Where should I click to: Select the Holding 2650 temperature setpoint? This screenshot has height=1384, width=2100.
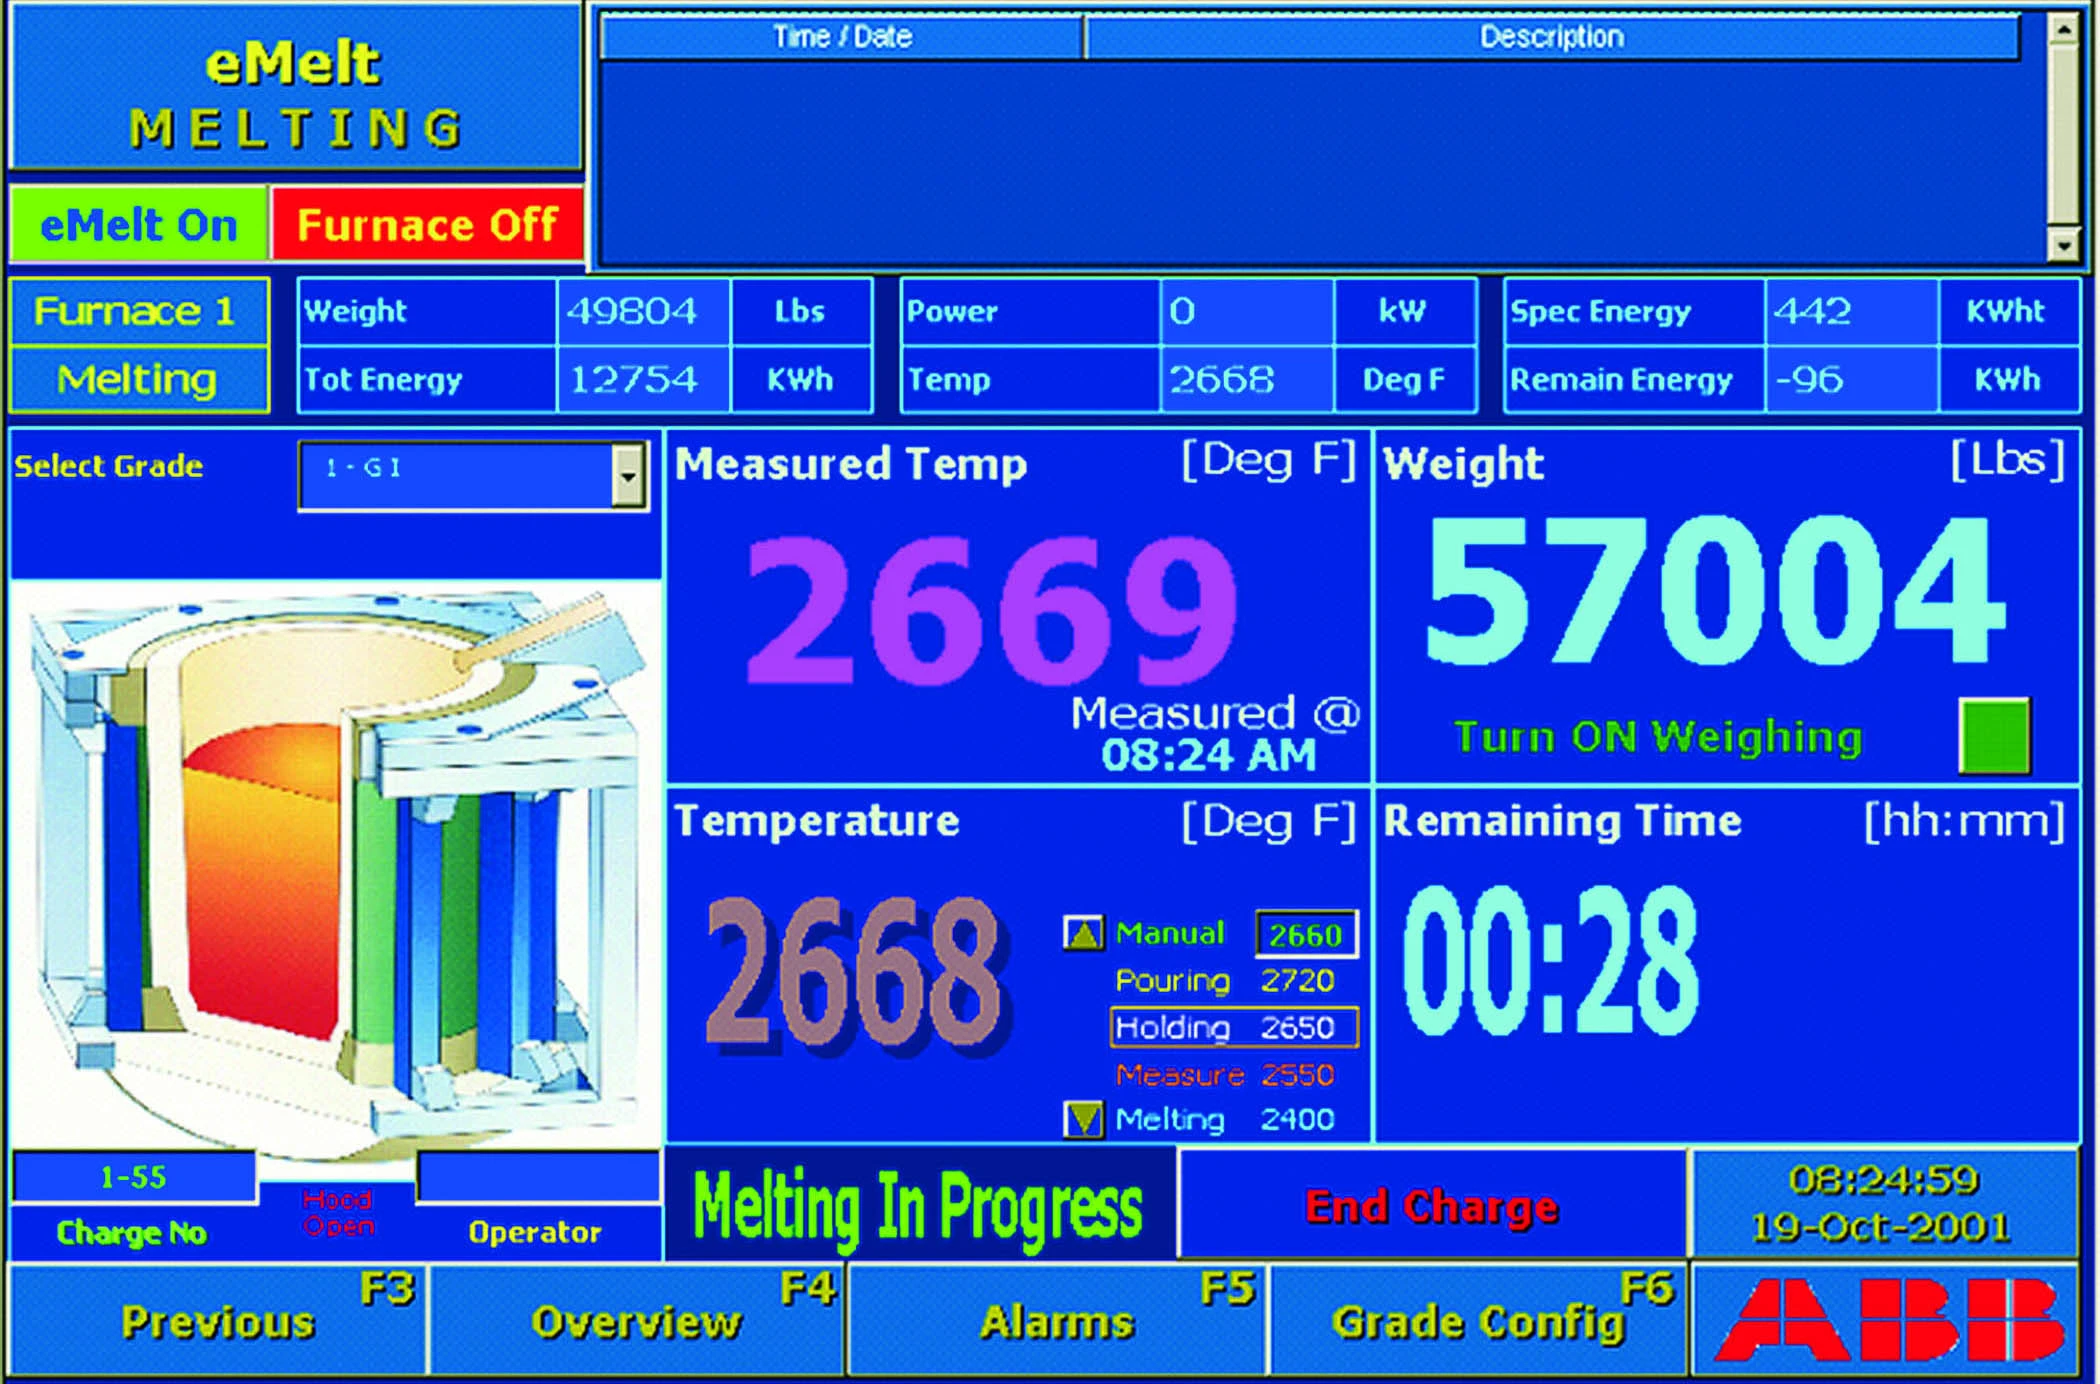pyautogui.click(x=1233, y=1027)
